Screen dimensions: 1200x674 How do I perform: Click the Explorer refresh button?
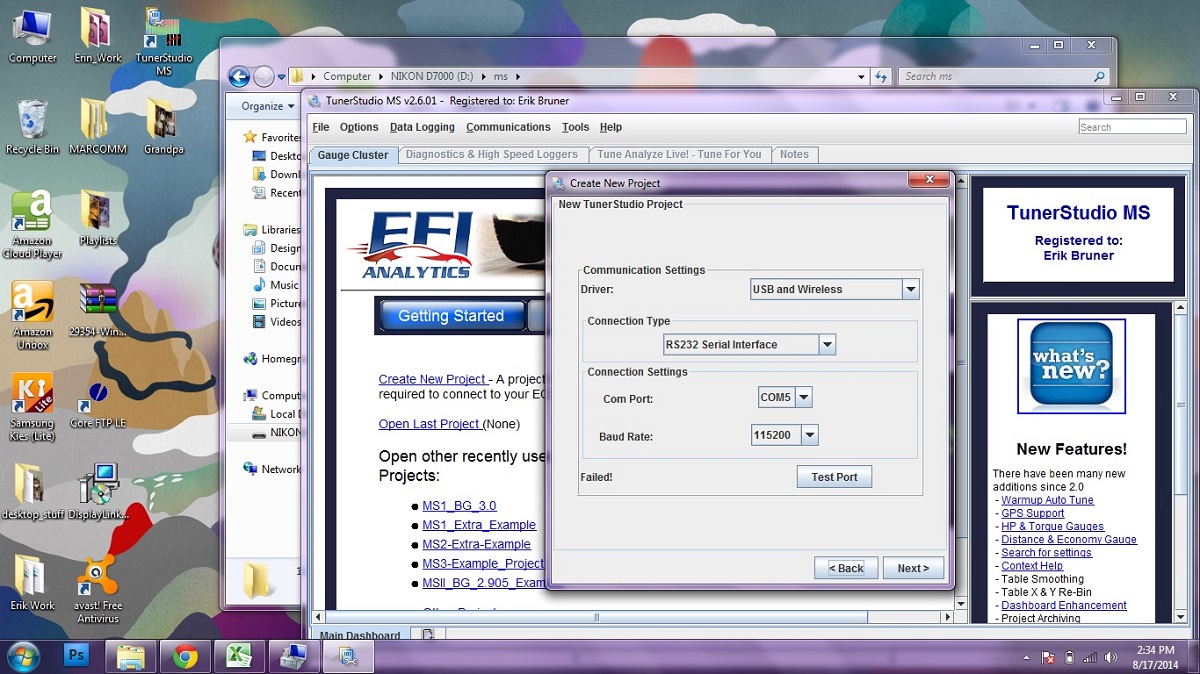[881, 76]
